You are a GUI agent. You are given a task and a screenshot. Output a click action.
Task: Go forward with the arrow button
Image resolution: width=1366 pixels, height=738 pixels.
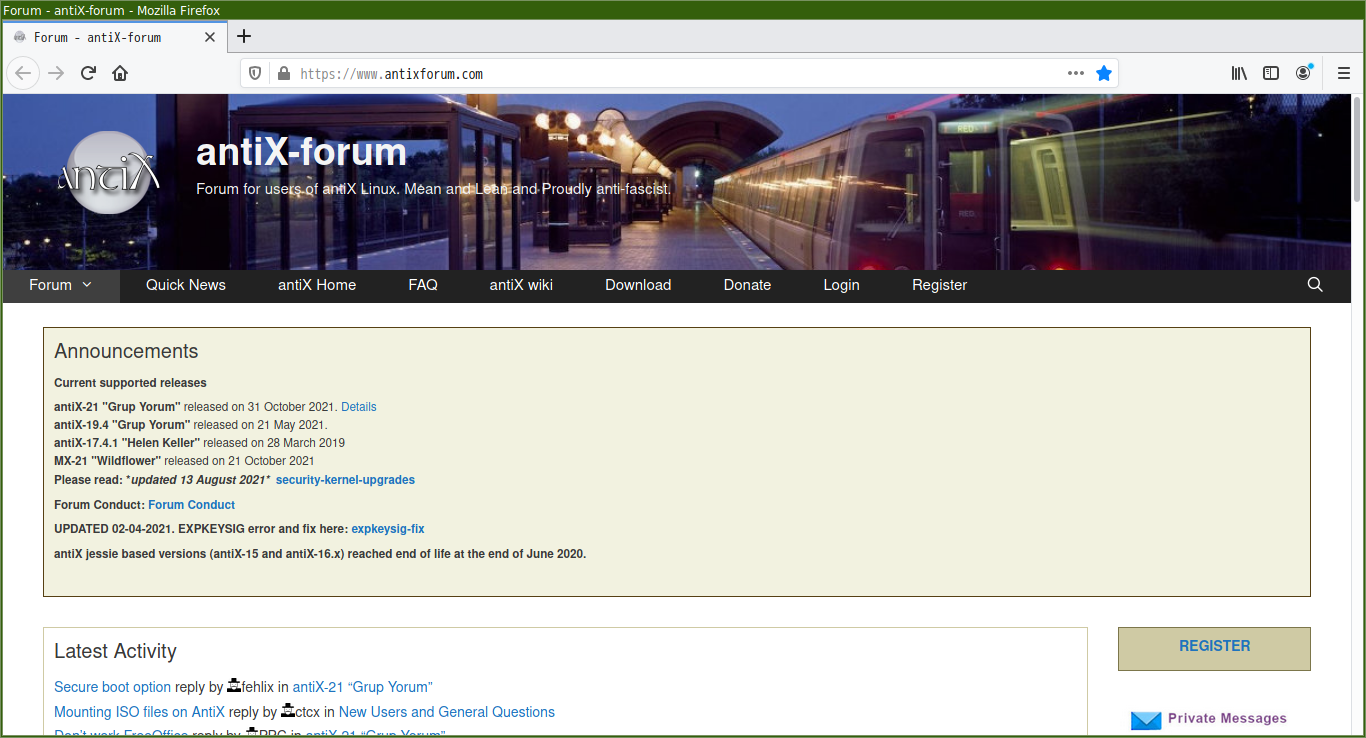point(56,73)
